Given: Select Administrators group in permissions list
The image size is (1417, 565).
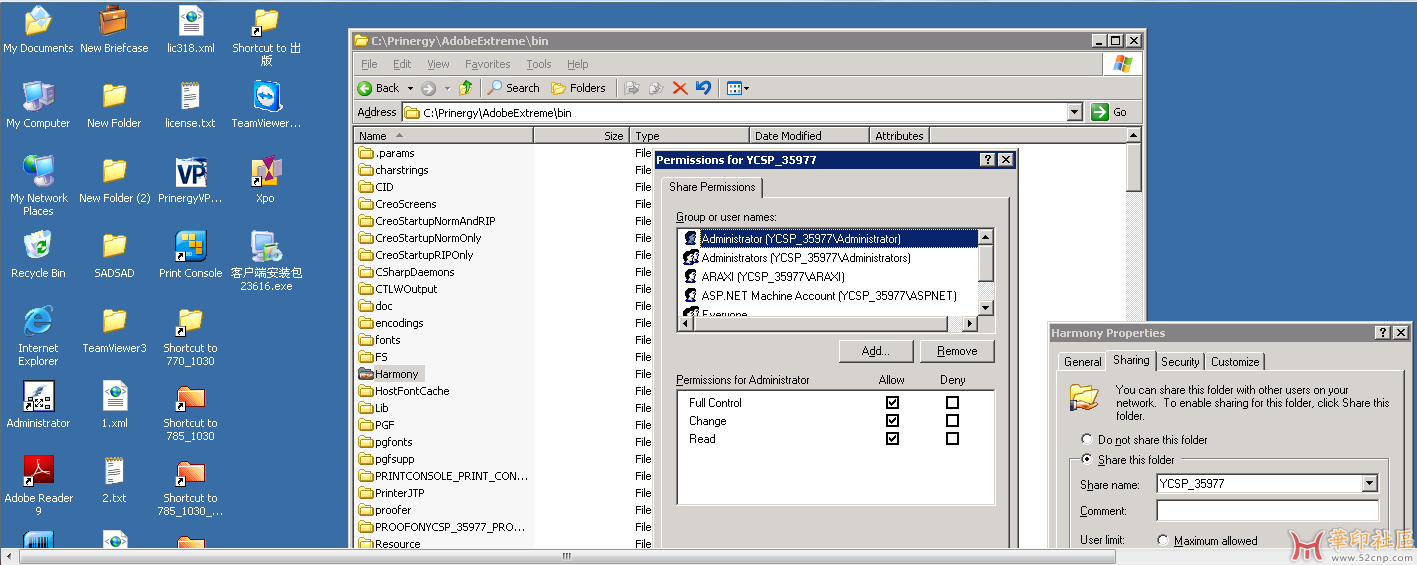Looking at the screenshot, I should 806,258.
